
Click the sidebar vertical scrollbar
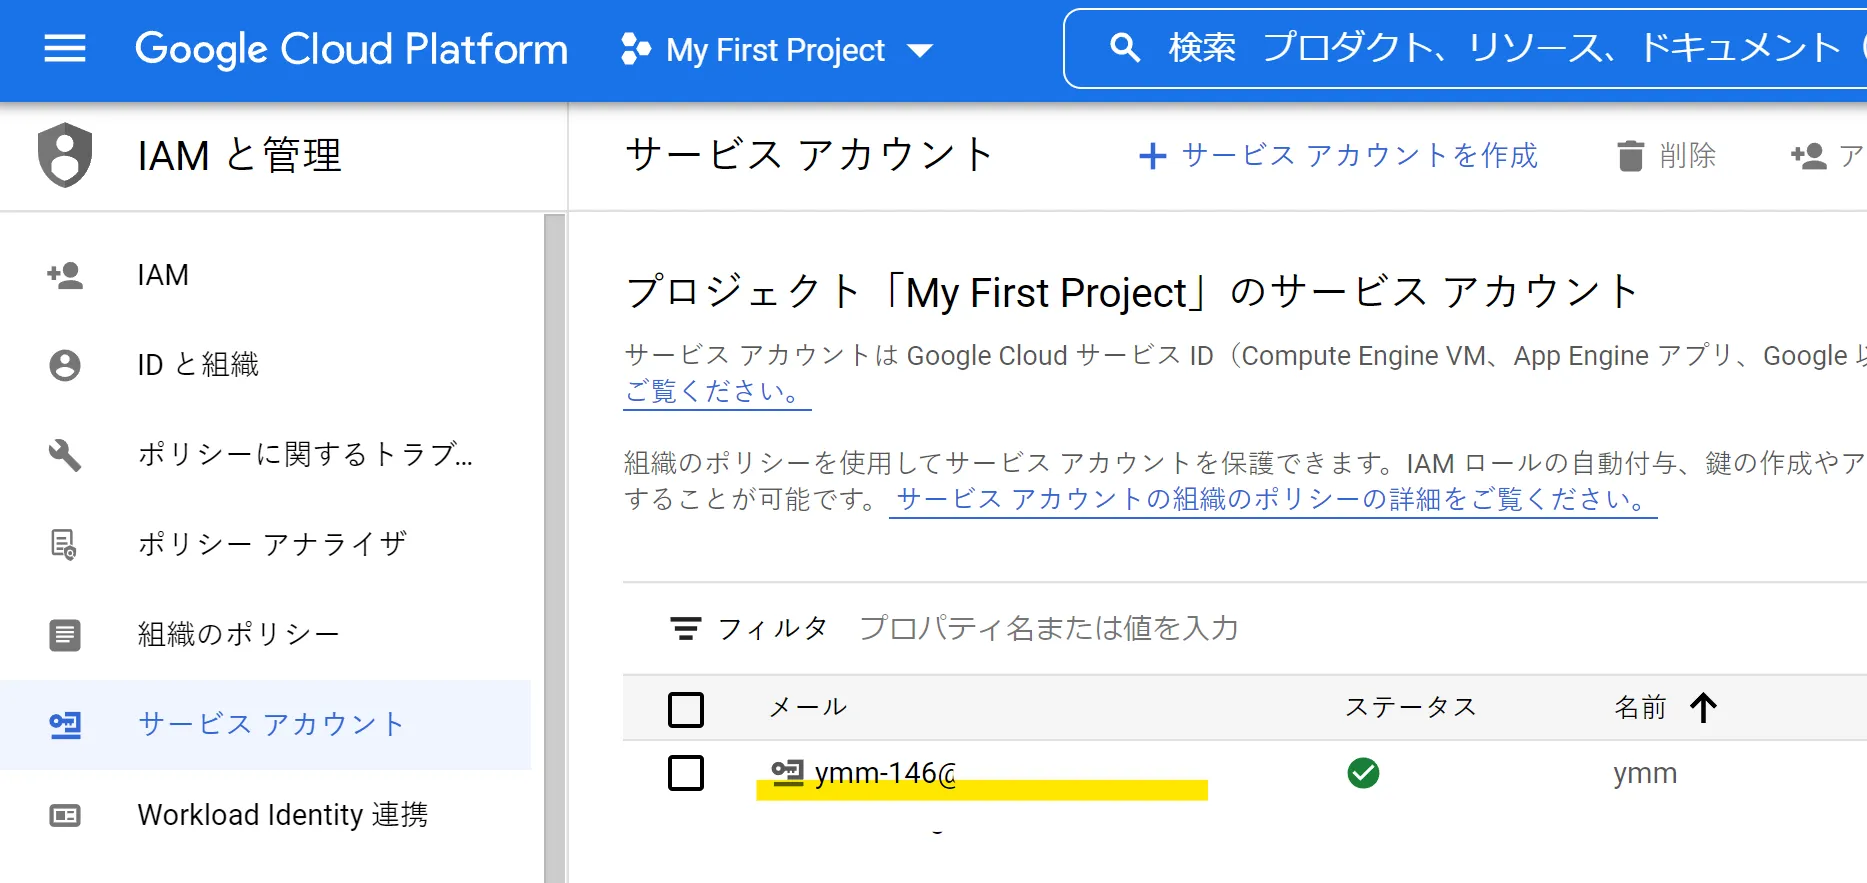click(x=554, y=548)
